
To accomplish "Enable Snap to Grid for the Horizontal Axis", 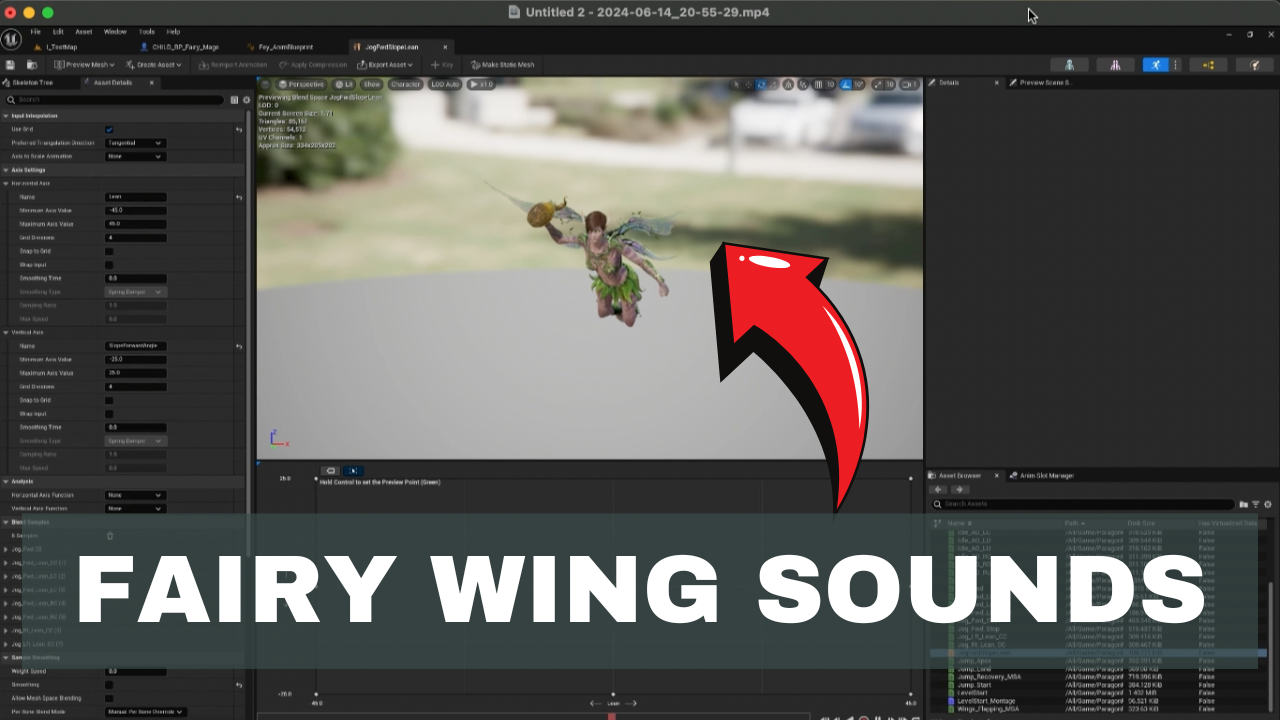I will pos(110,251).
